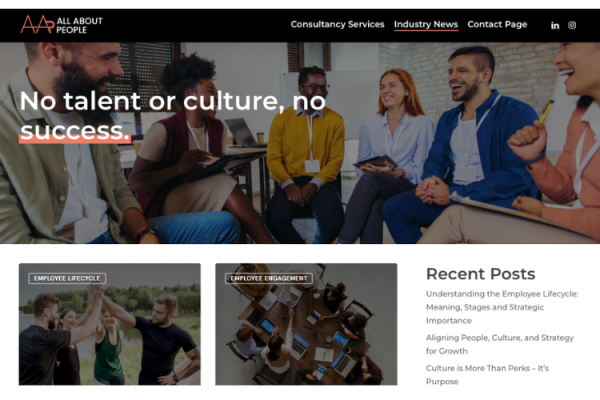Go to the Contact Page menu item
This screenshot has width=600, height=400.
(x=497, y=24)
